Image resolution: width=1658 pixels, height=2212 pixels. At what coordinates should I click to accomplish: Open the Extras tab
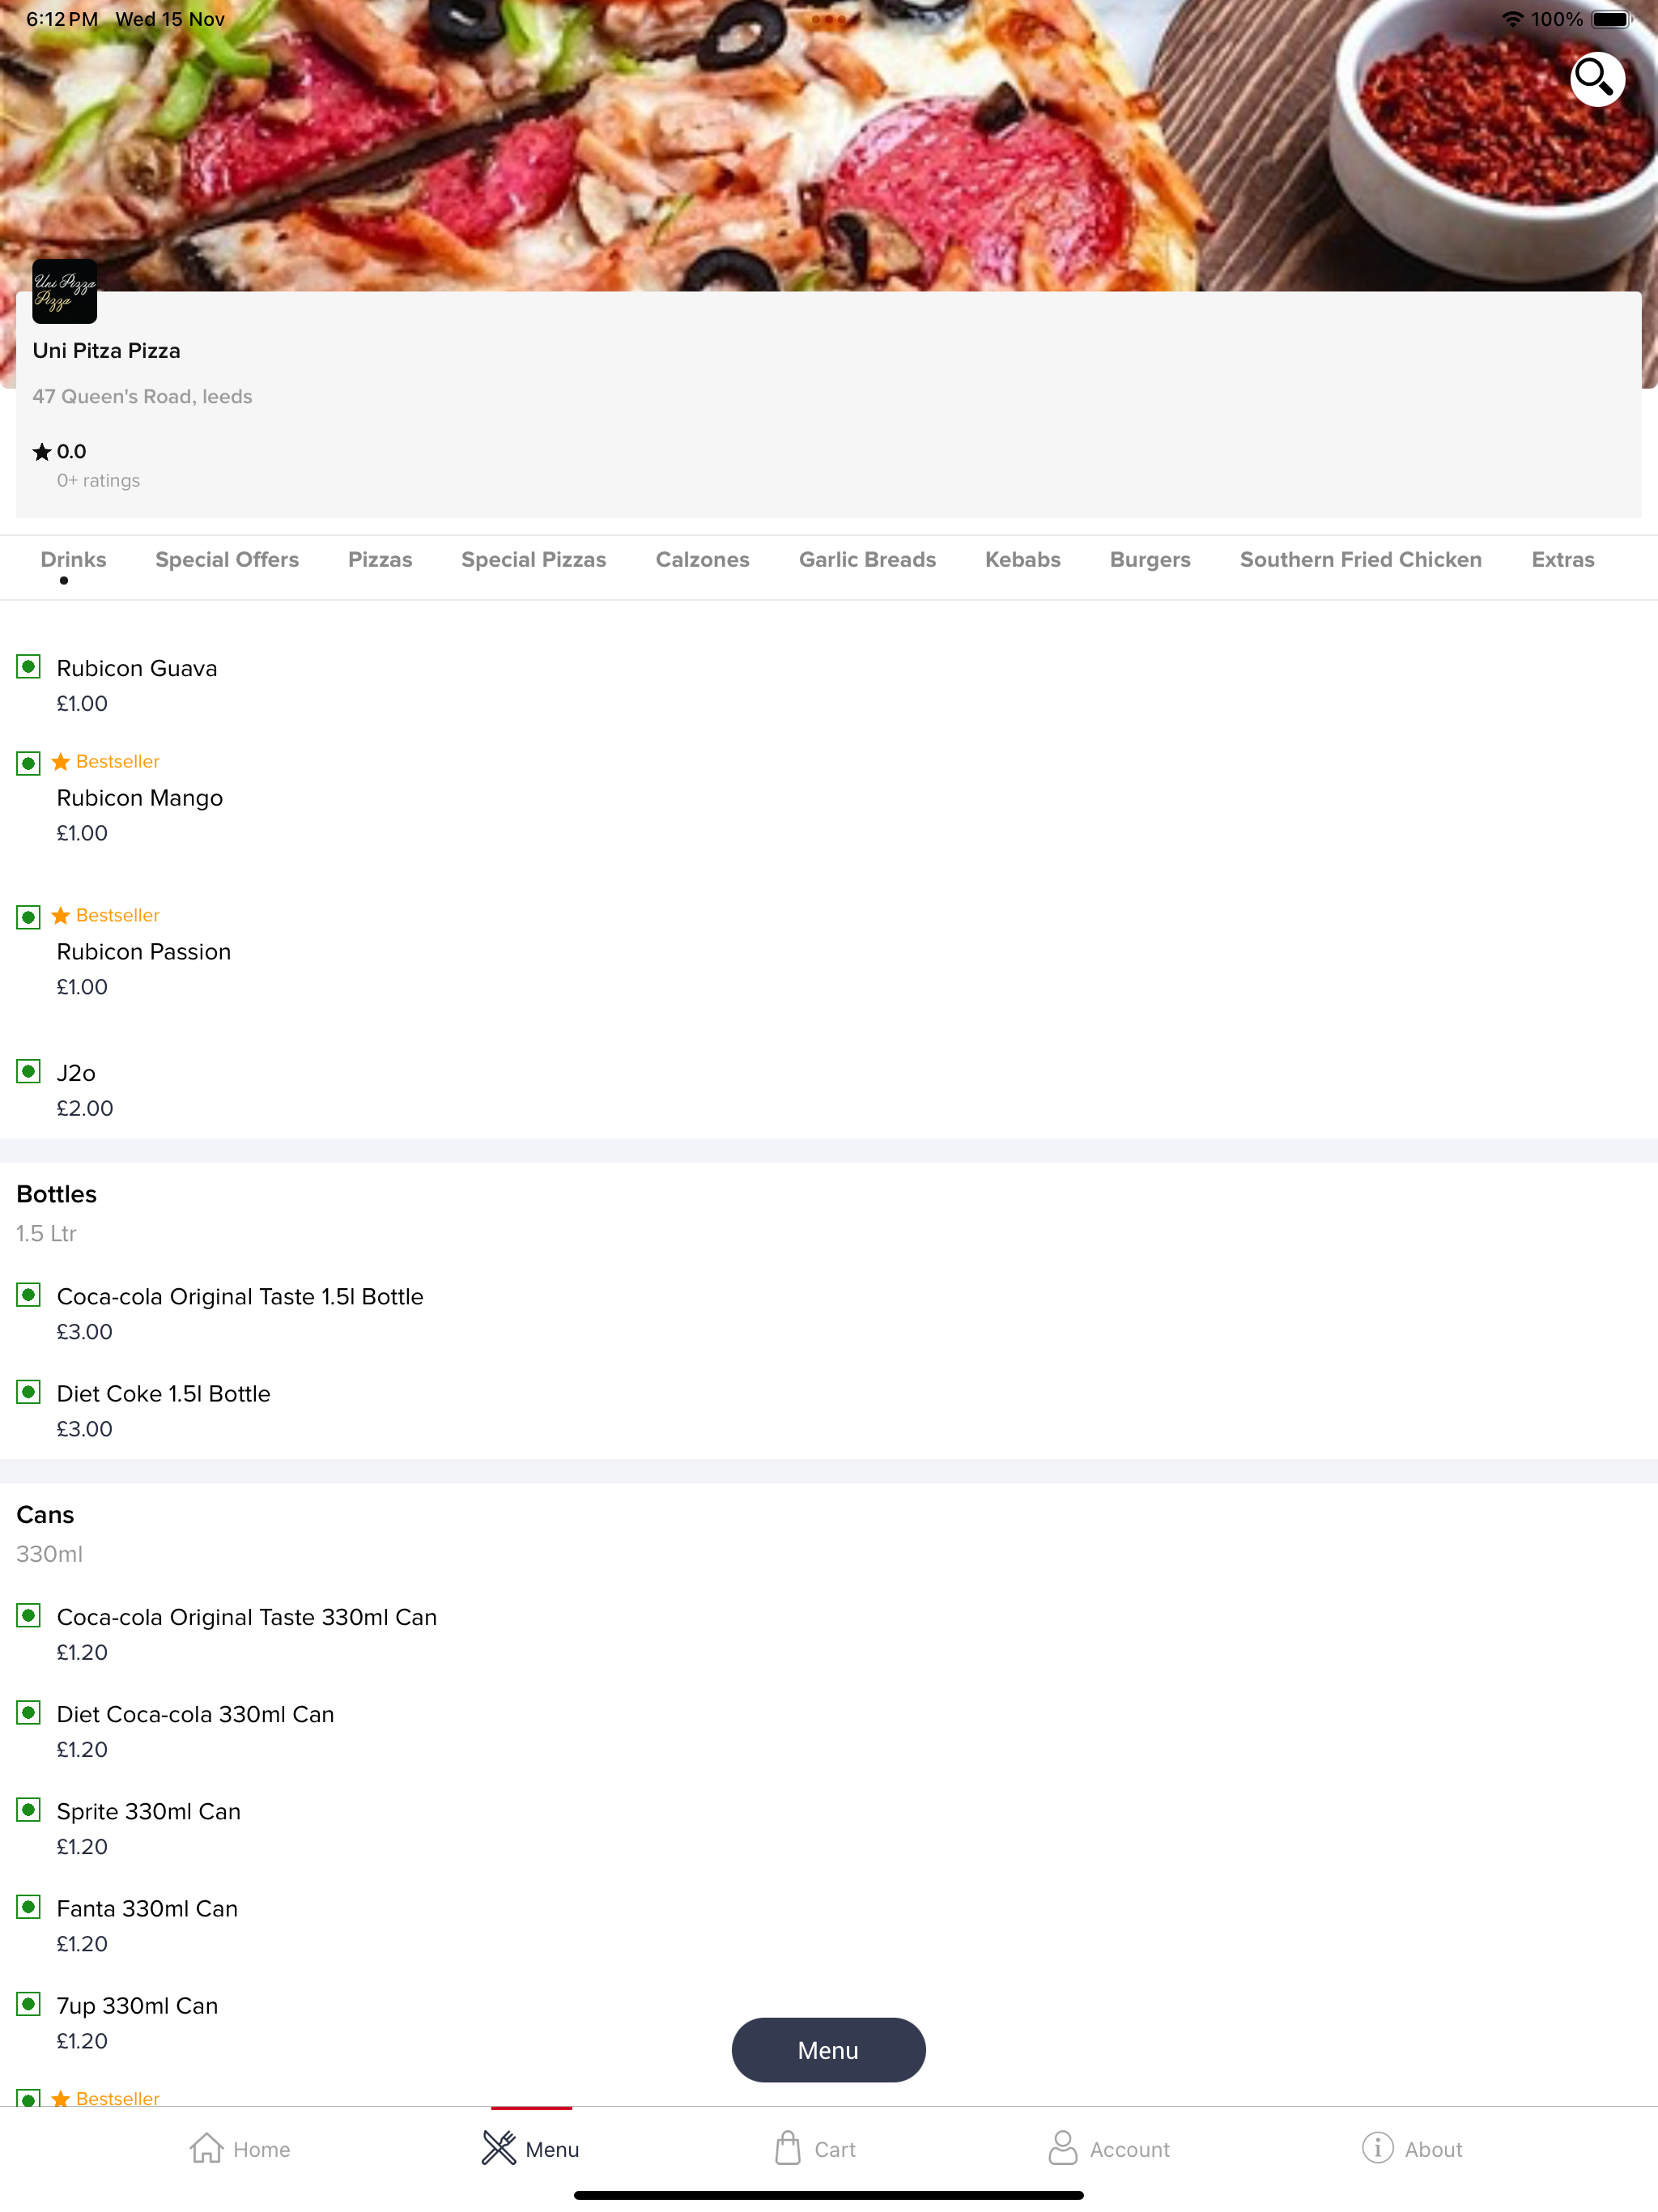(1563, 560)
